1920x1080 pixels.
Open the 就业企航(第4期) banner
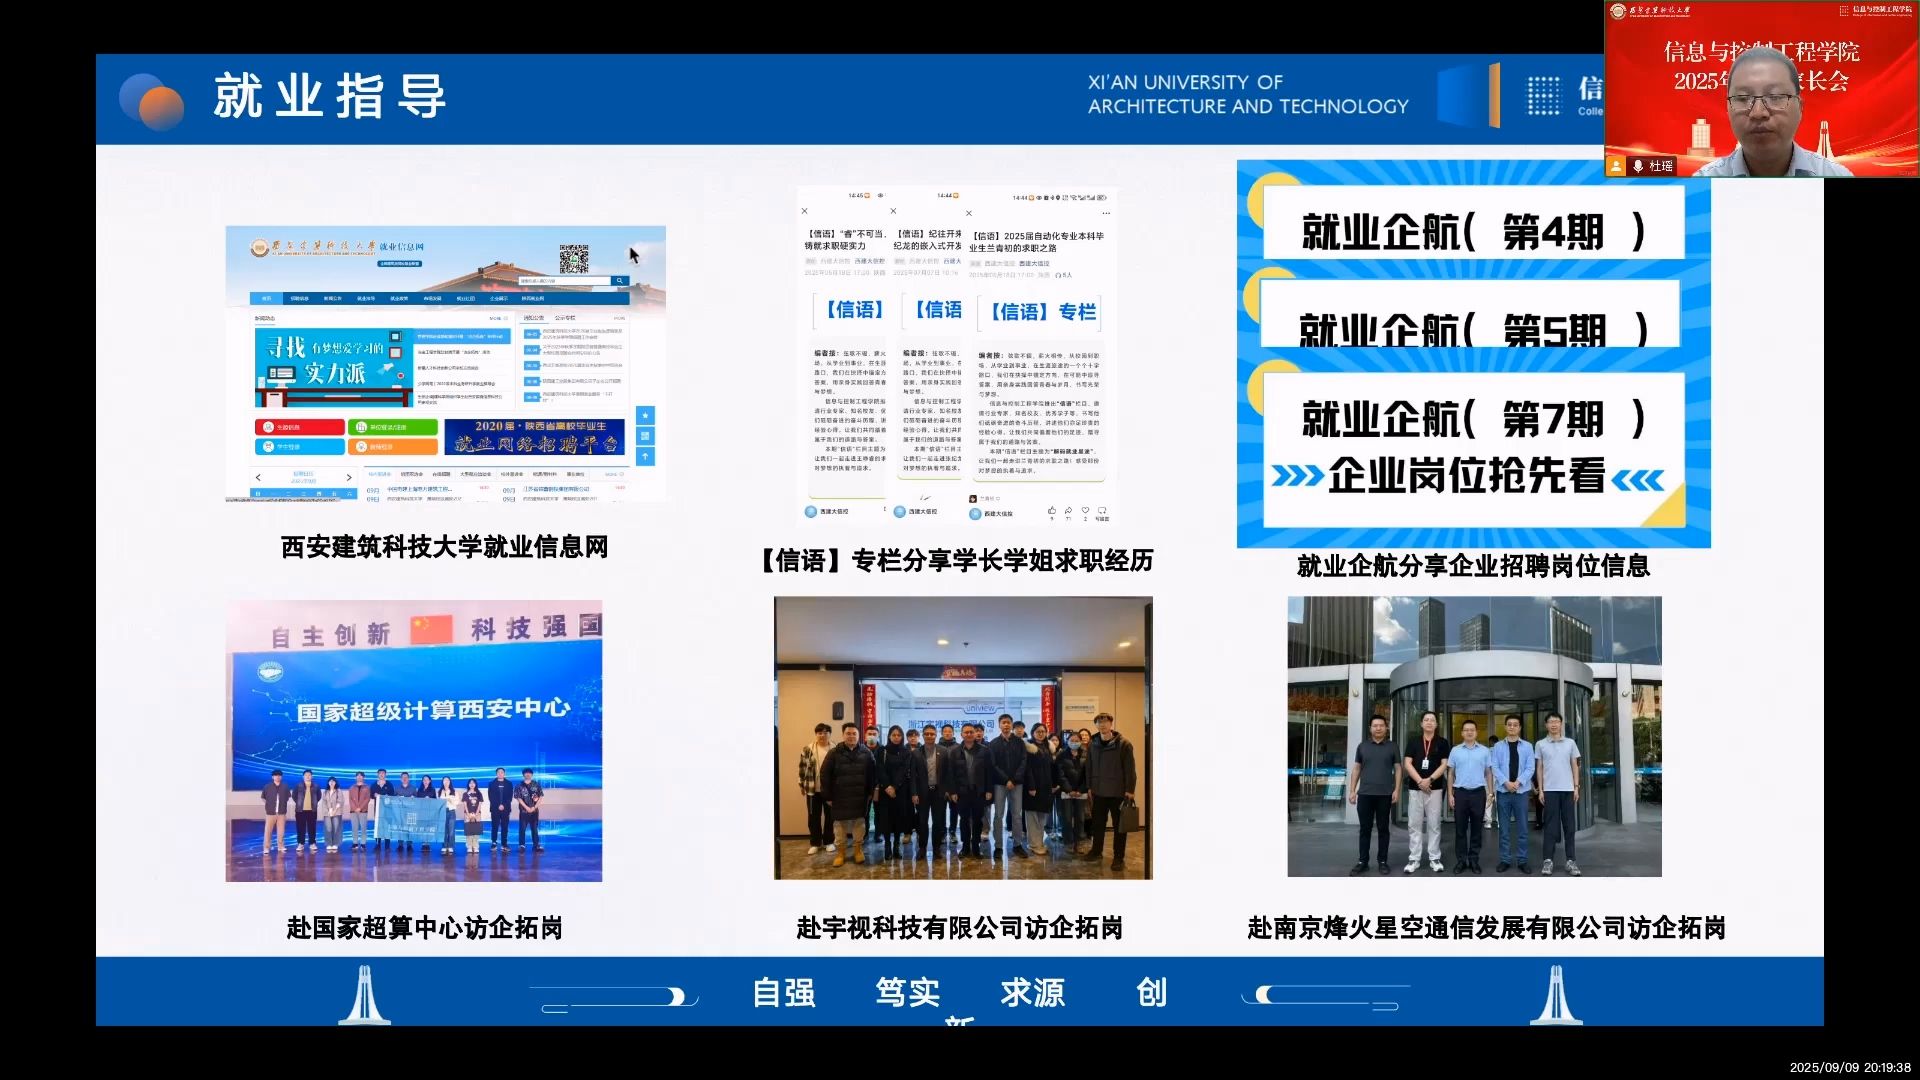tap(1472, 231)
